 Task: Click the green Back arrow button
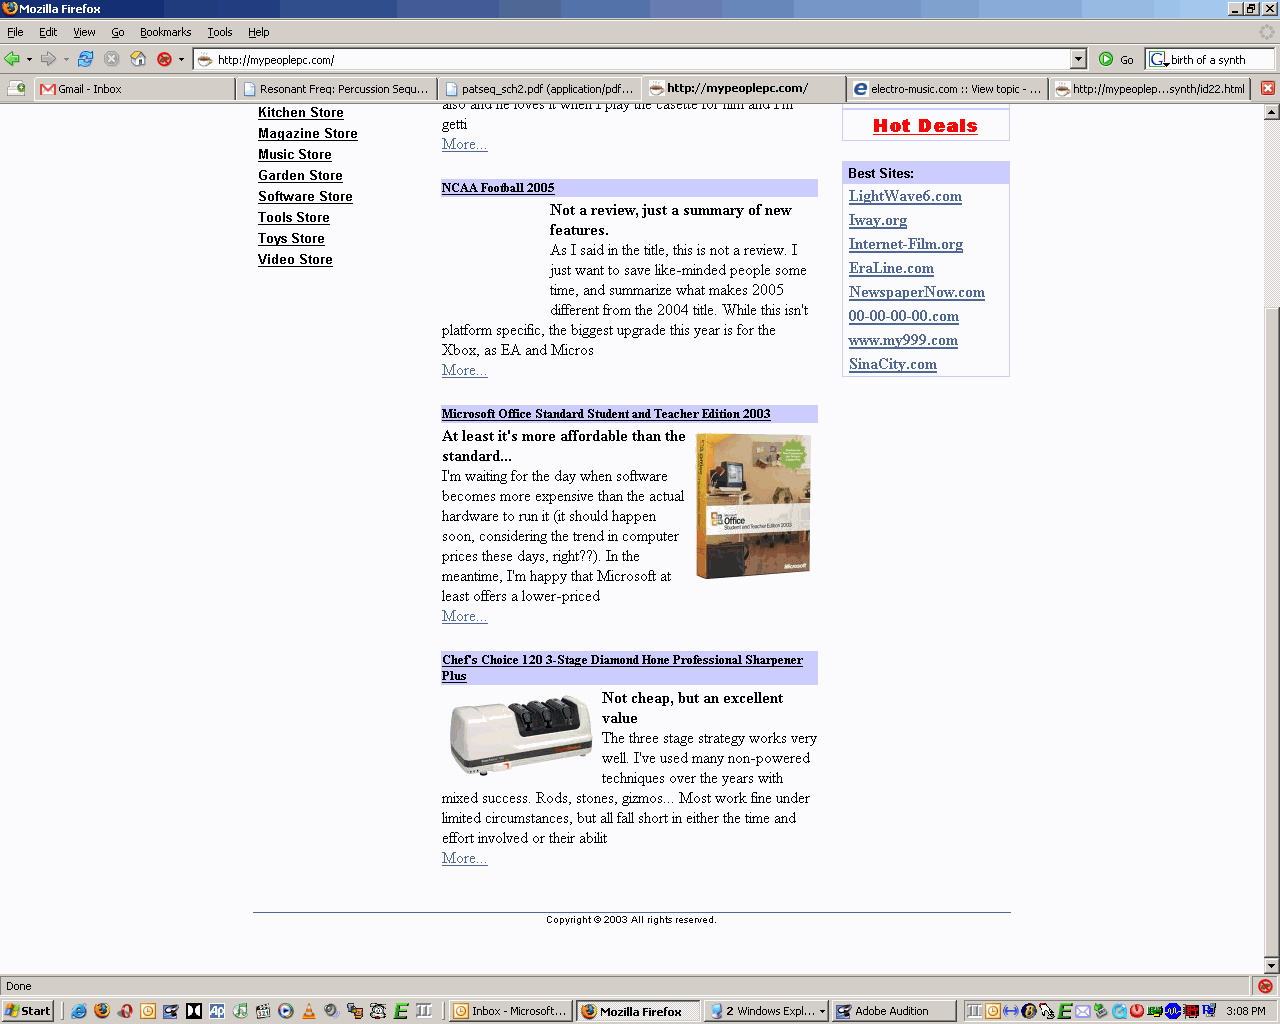(12, 59)
